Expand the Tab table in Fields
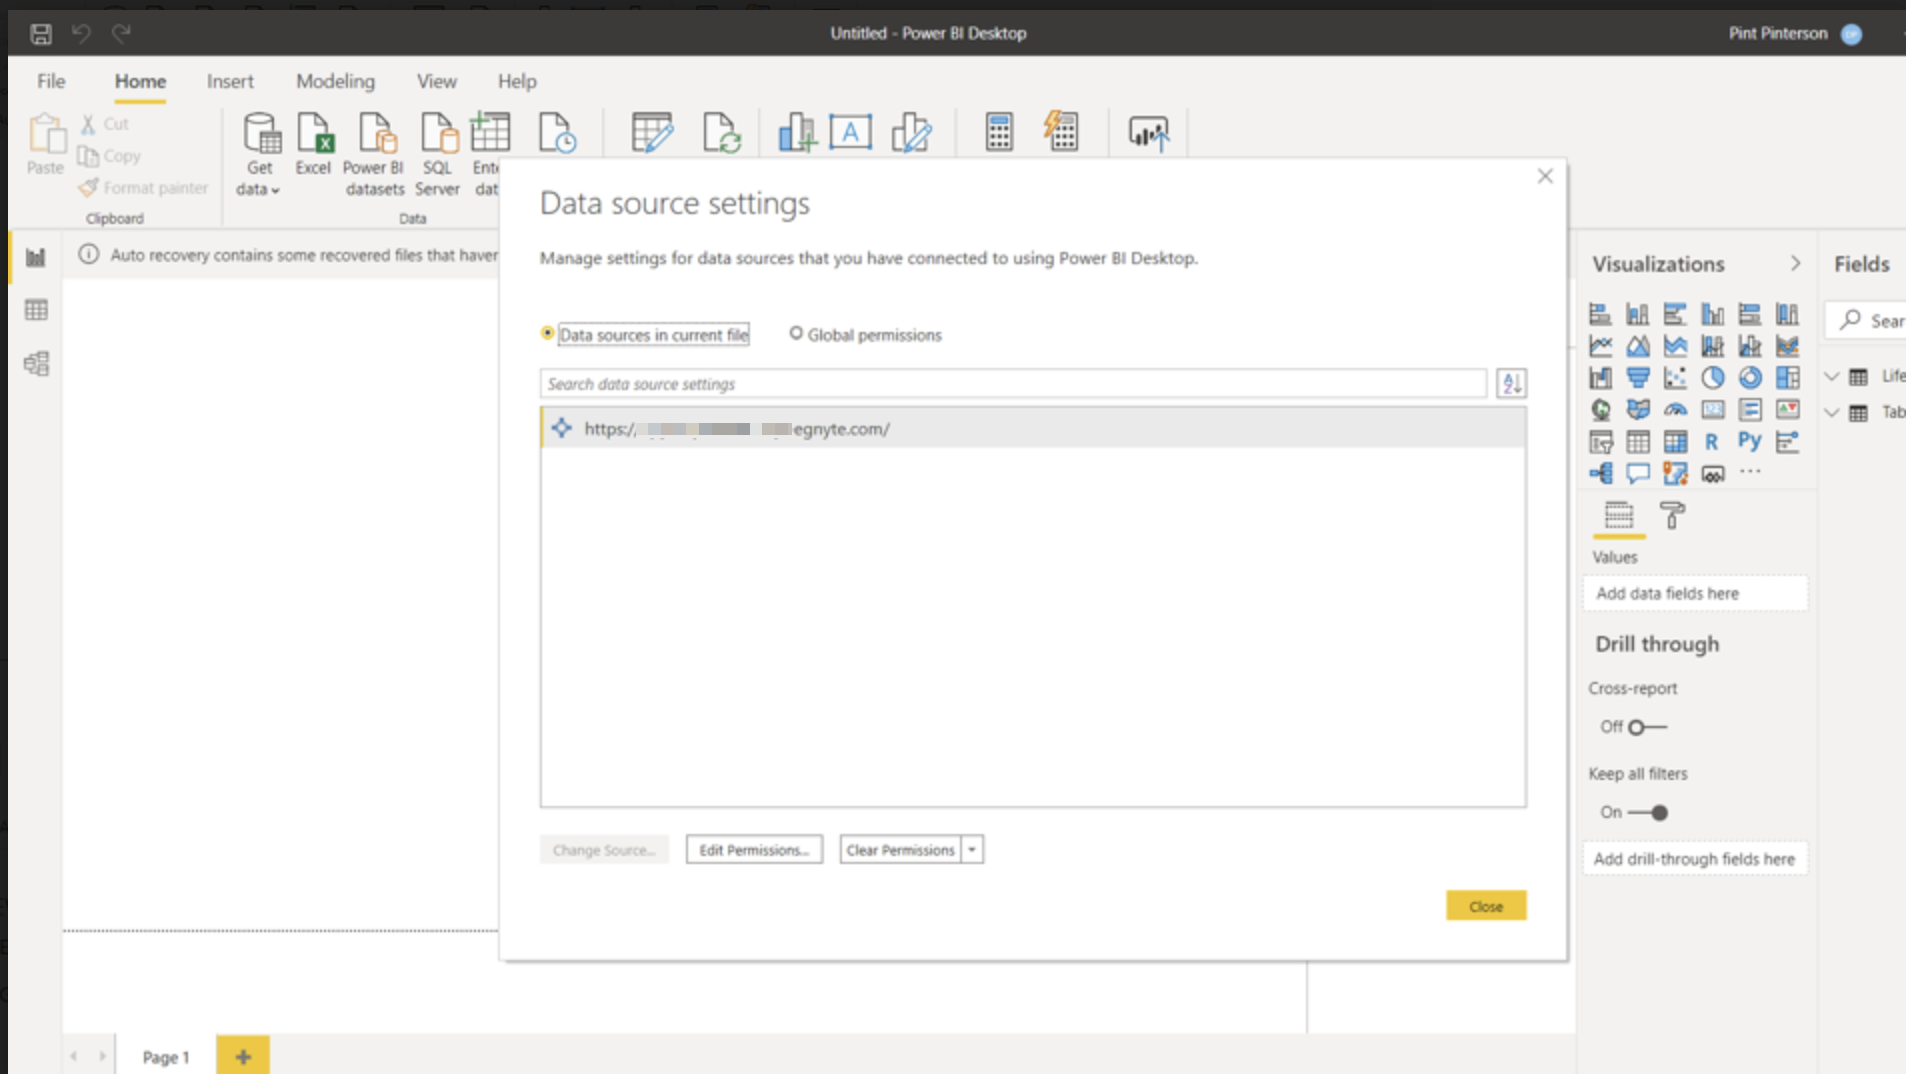Viewport: 1906px width, 1074px height. (1832, 412)
